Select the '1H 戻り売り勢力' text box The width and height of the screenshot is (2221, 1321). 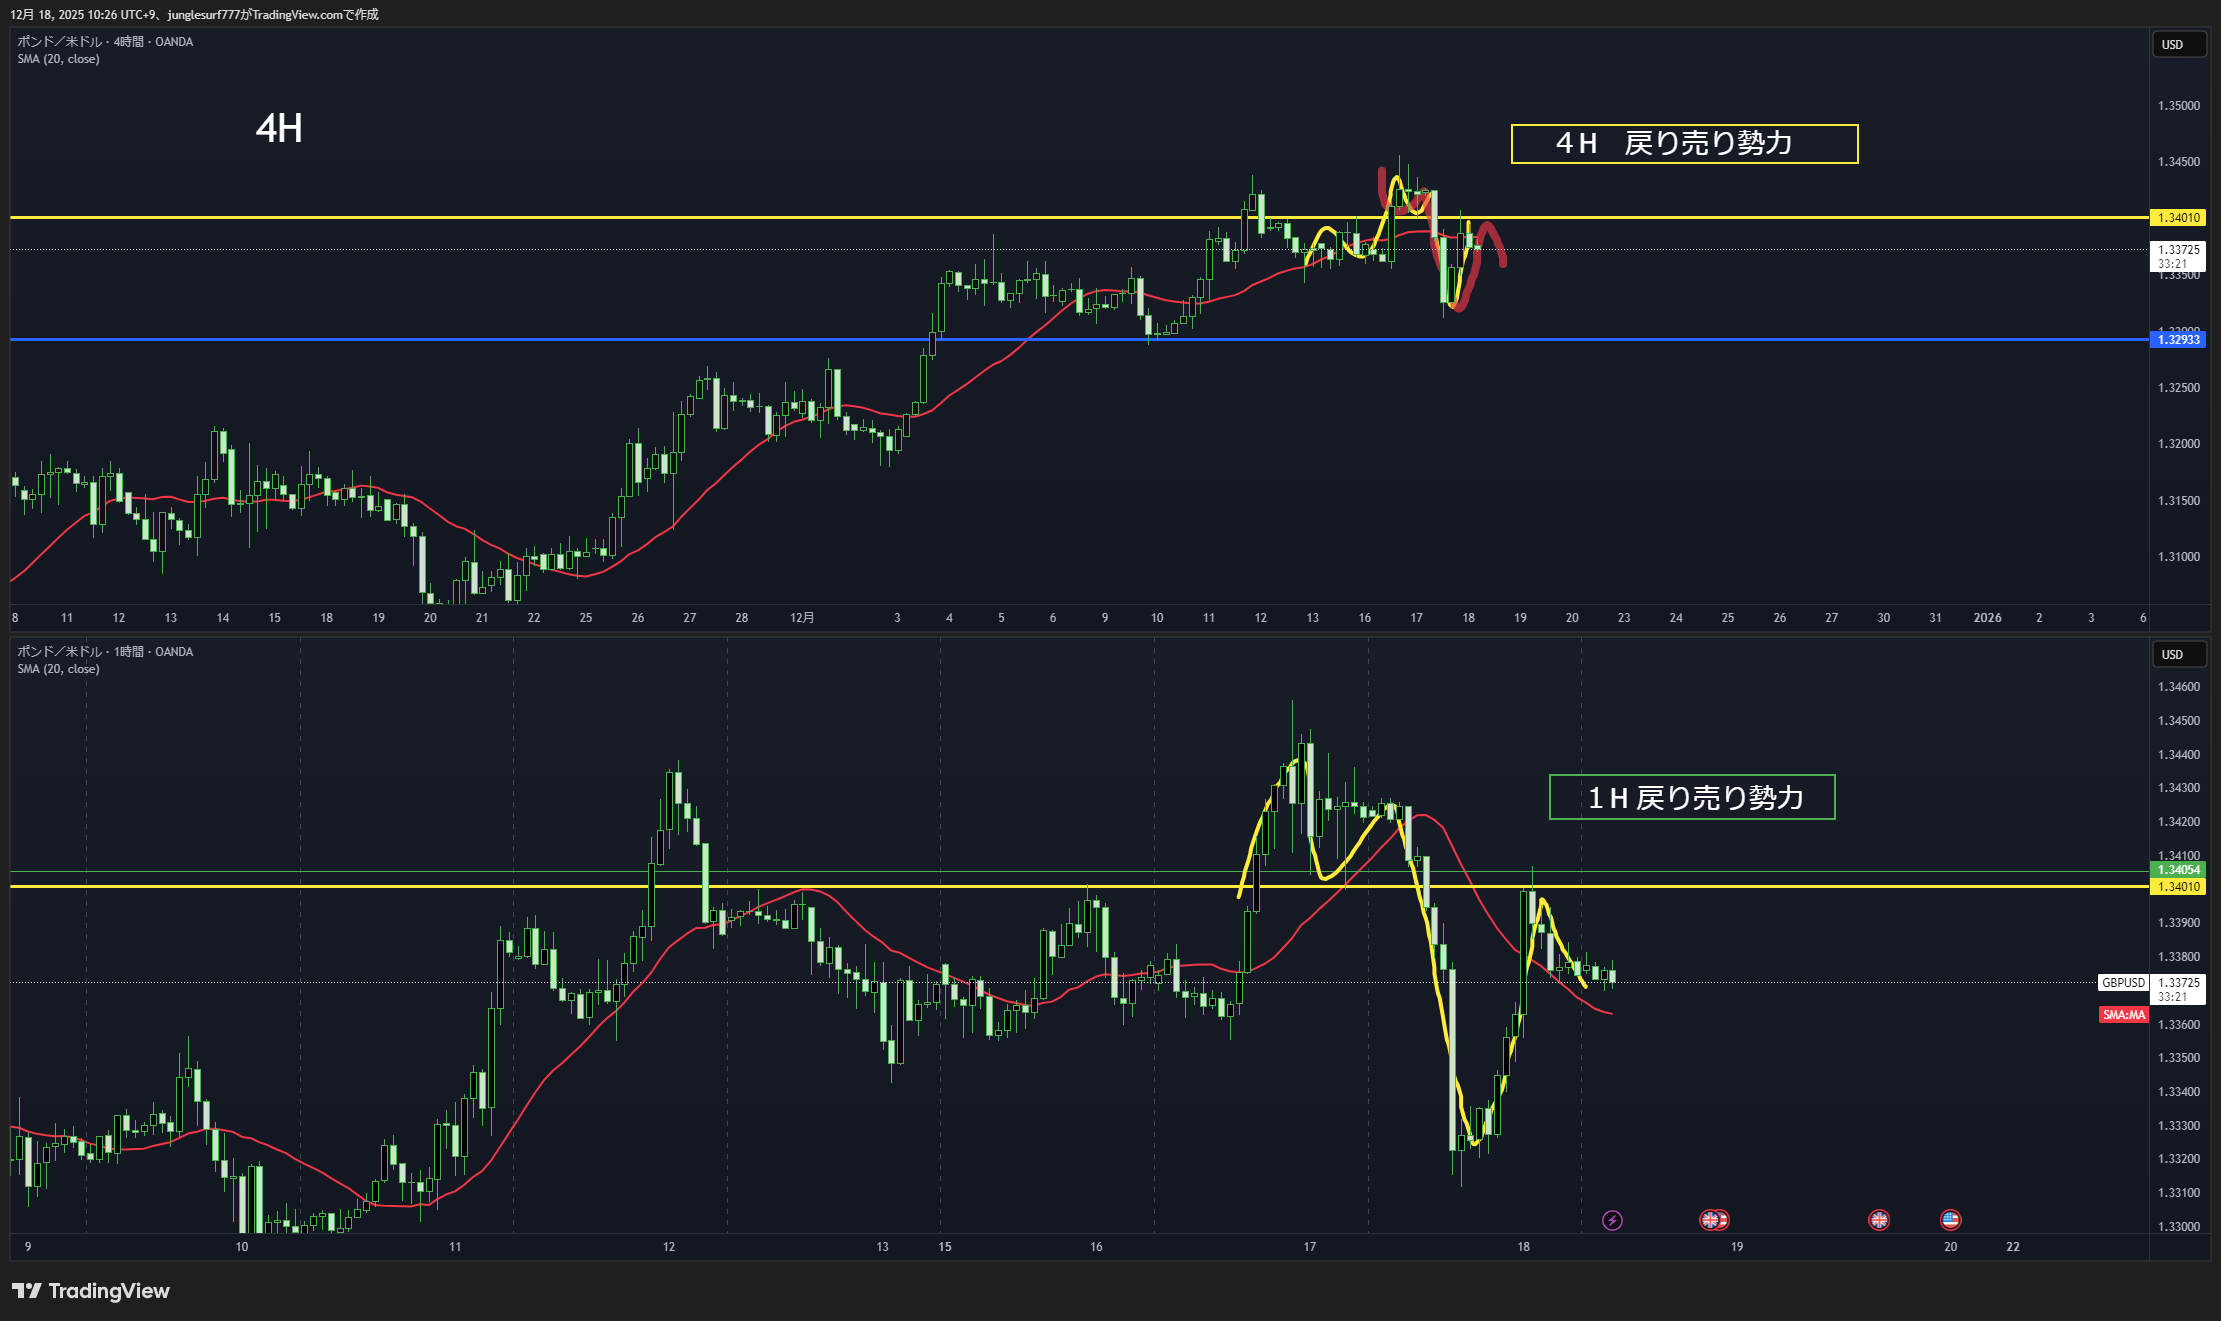1692,798
